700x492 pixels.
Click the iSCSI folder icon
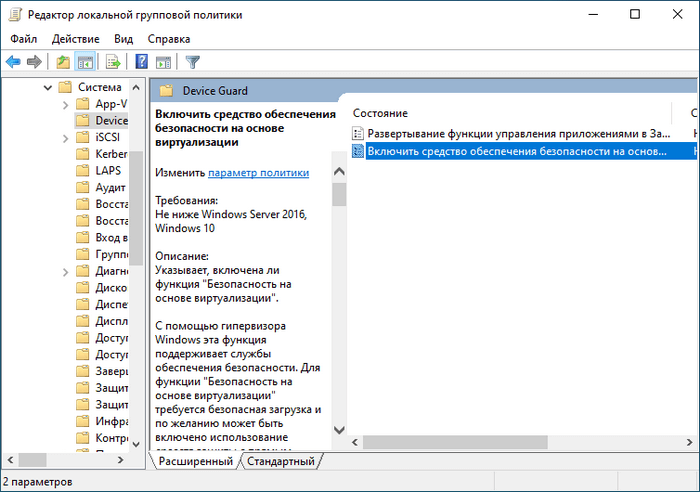83,138
